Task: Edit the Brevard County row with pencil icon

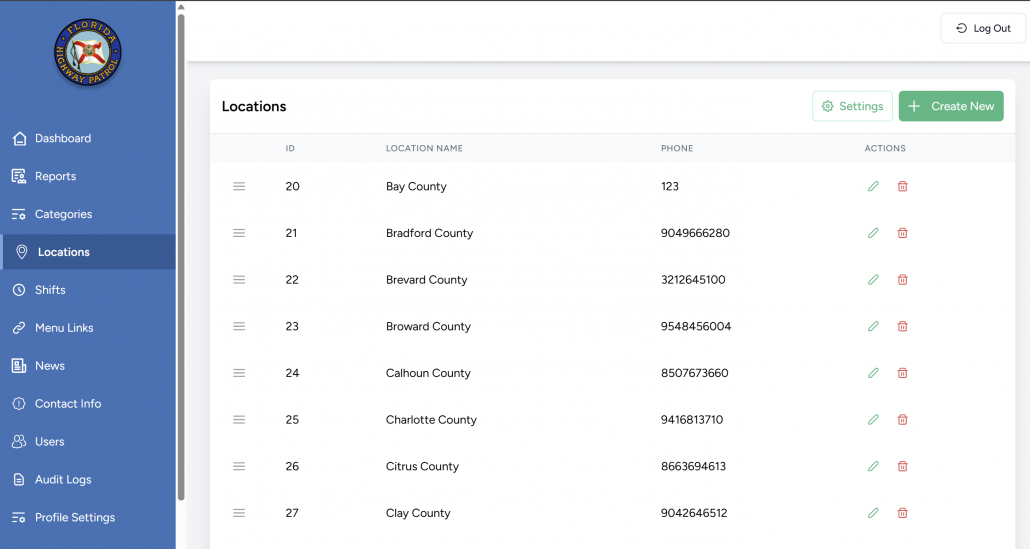Action: click(873, 280)
